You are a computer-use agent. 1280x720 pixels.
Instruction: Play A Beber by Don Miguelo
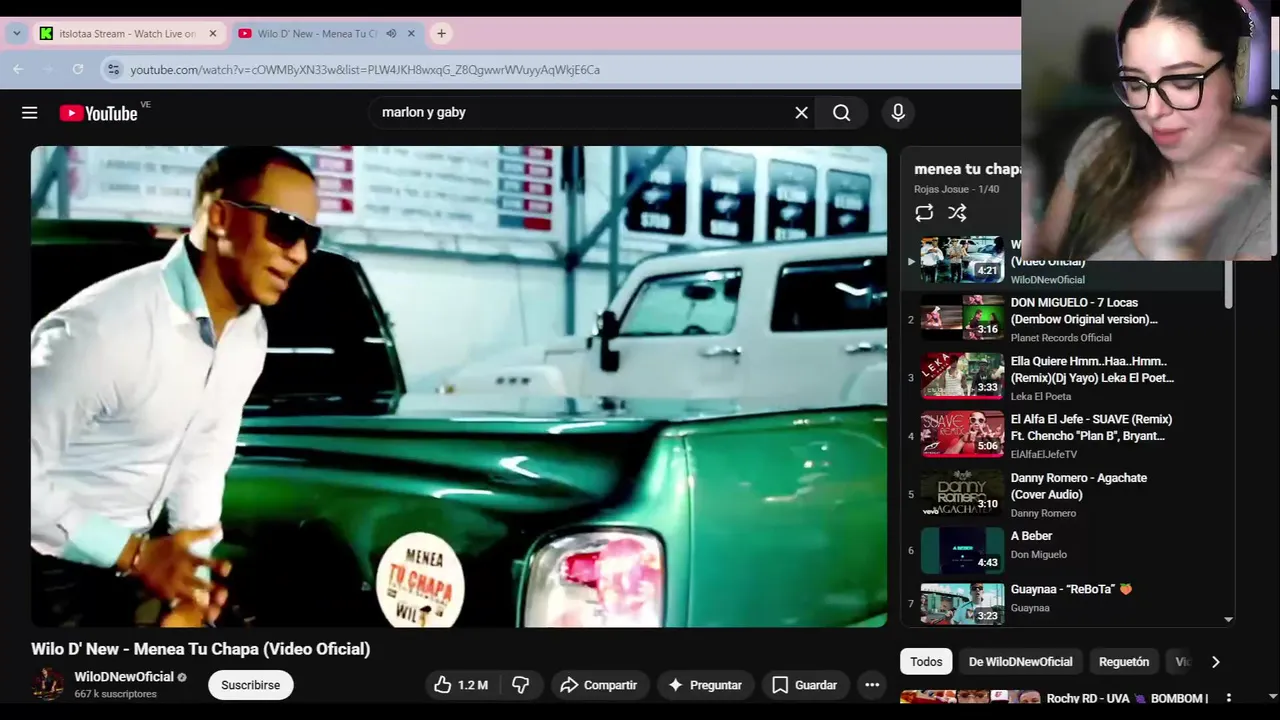coord(1065,552)
